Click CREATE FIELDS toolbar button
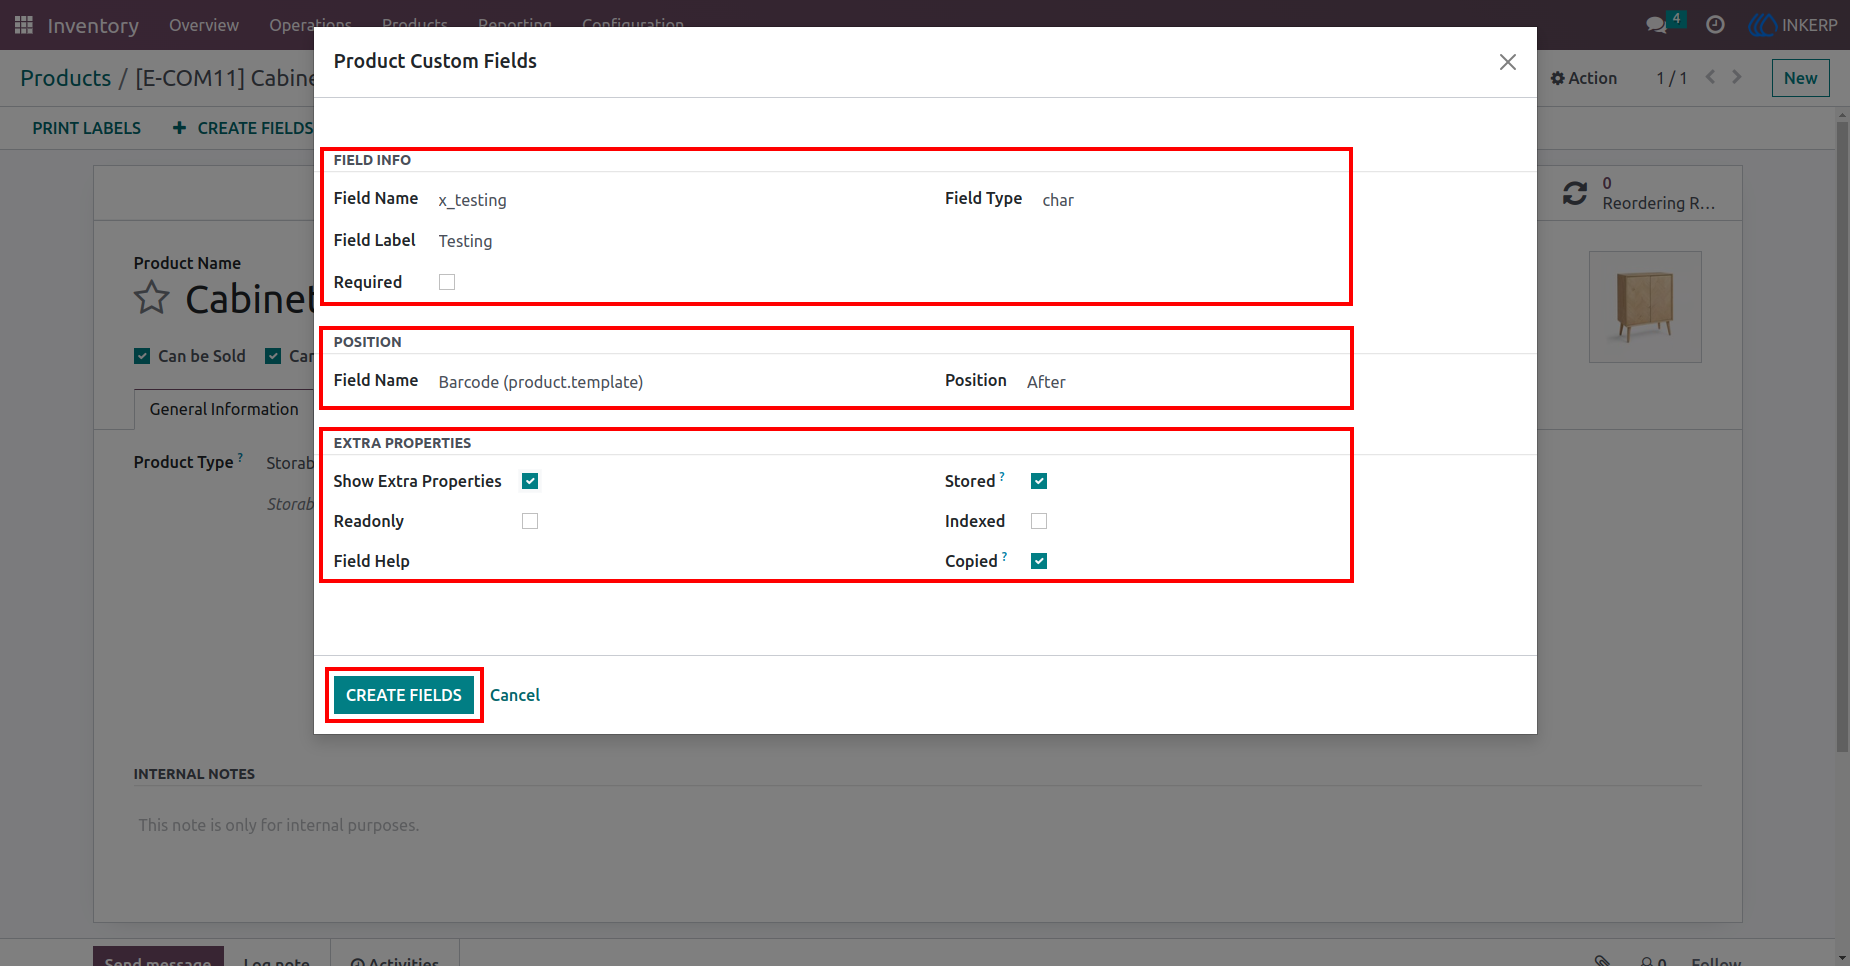The height and width of the screenshot is (966, 1850). click(x=243, y=128)
